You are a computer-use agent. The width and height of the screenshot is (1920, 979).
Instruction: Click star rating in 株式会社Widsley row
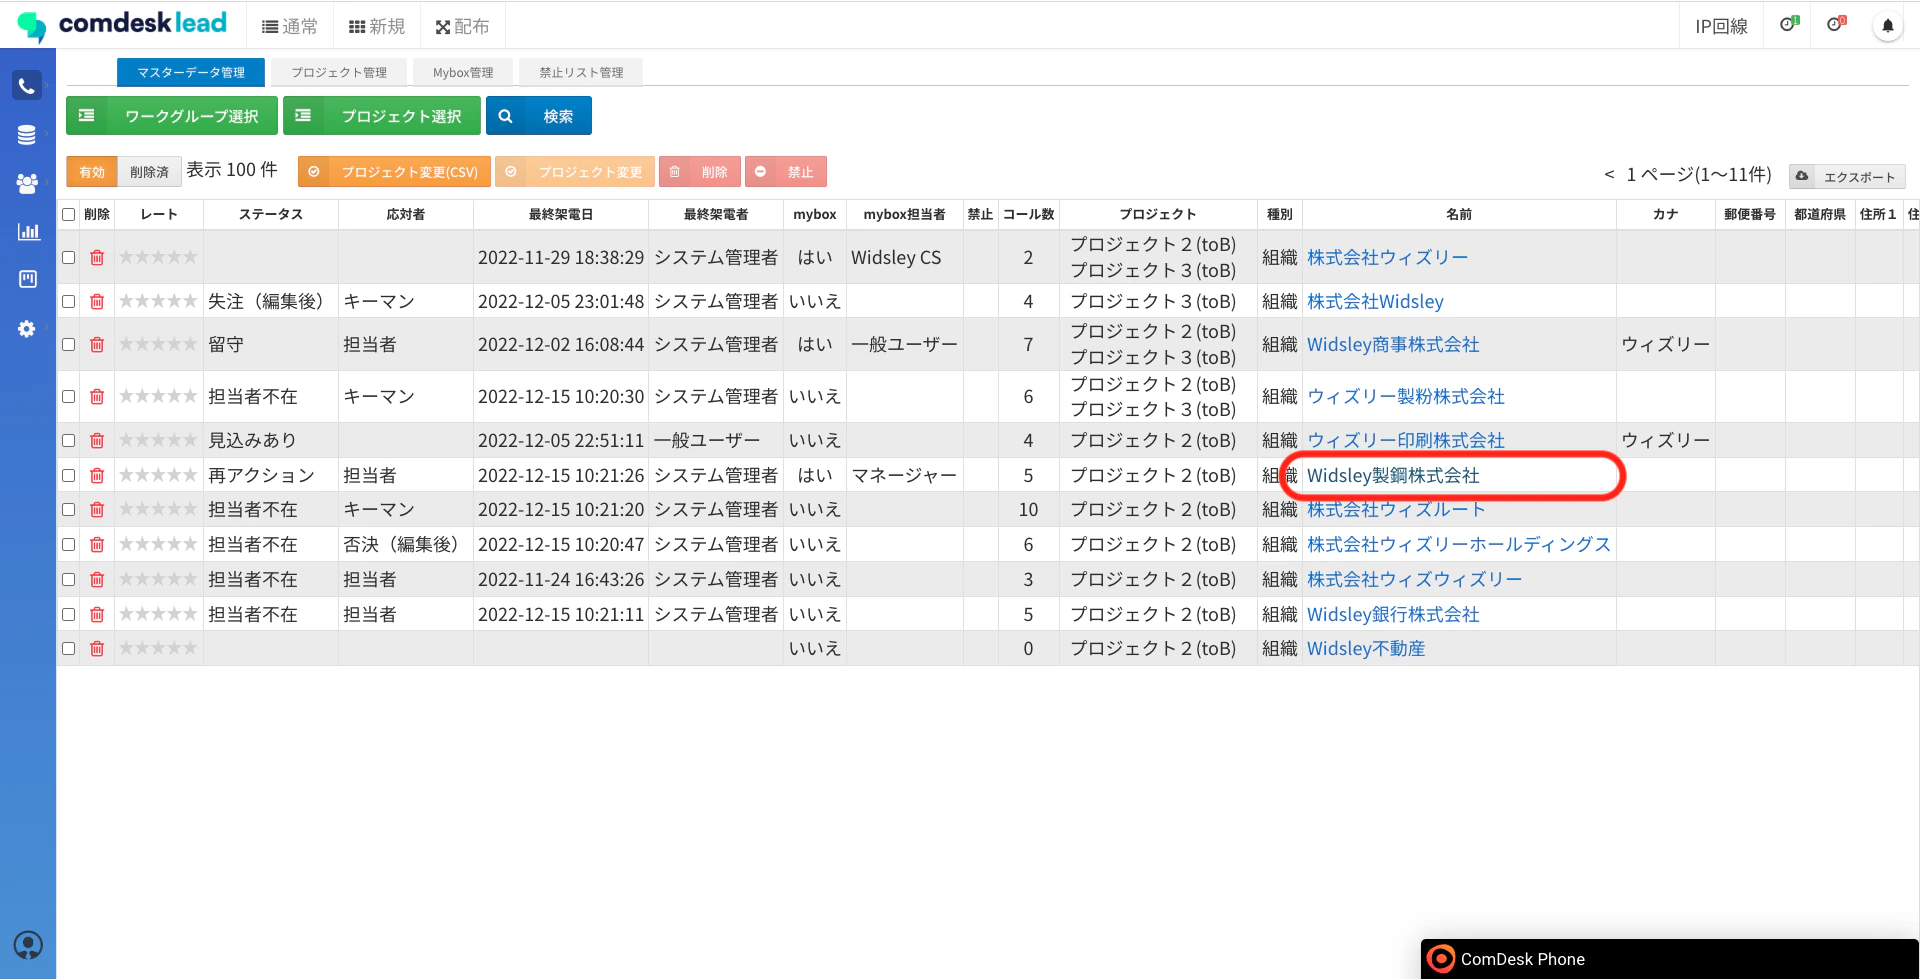click(158, 301)
